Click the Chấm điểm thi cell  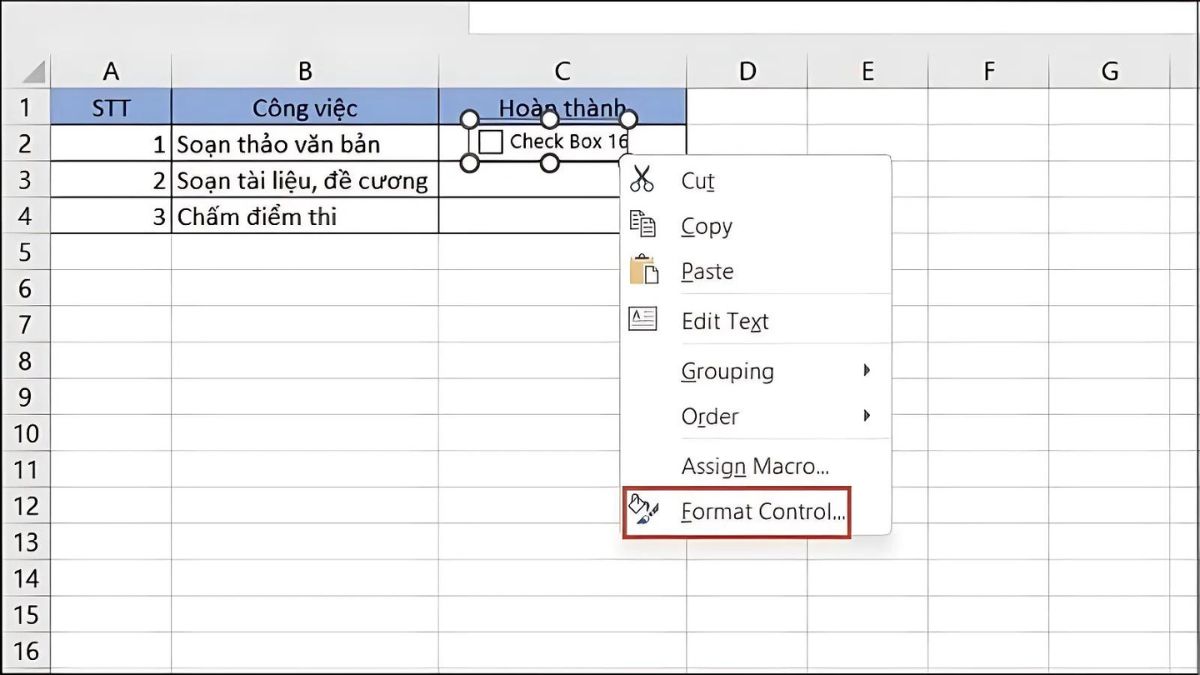(305, 215)
